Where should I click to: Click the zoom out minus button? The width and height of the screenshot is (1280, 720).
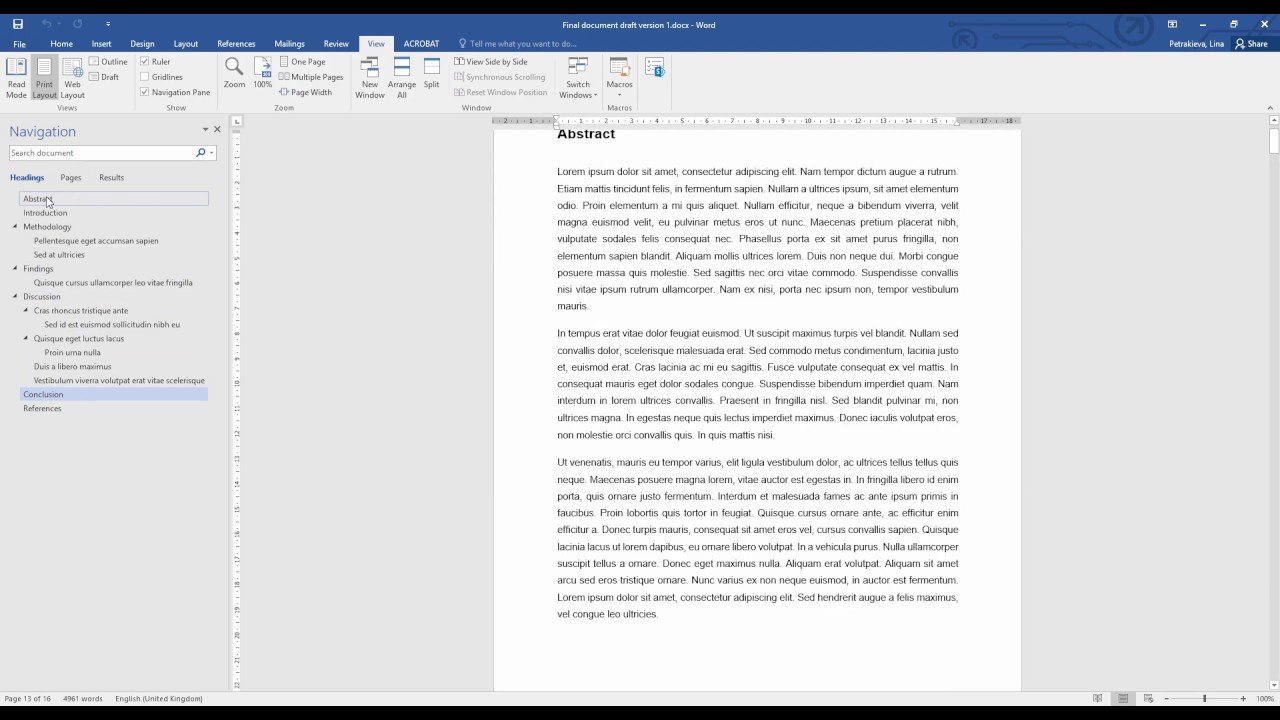tap(1166, 698)
